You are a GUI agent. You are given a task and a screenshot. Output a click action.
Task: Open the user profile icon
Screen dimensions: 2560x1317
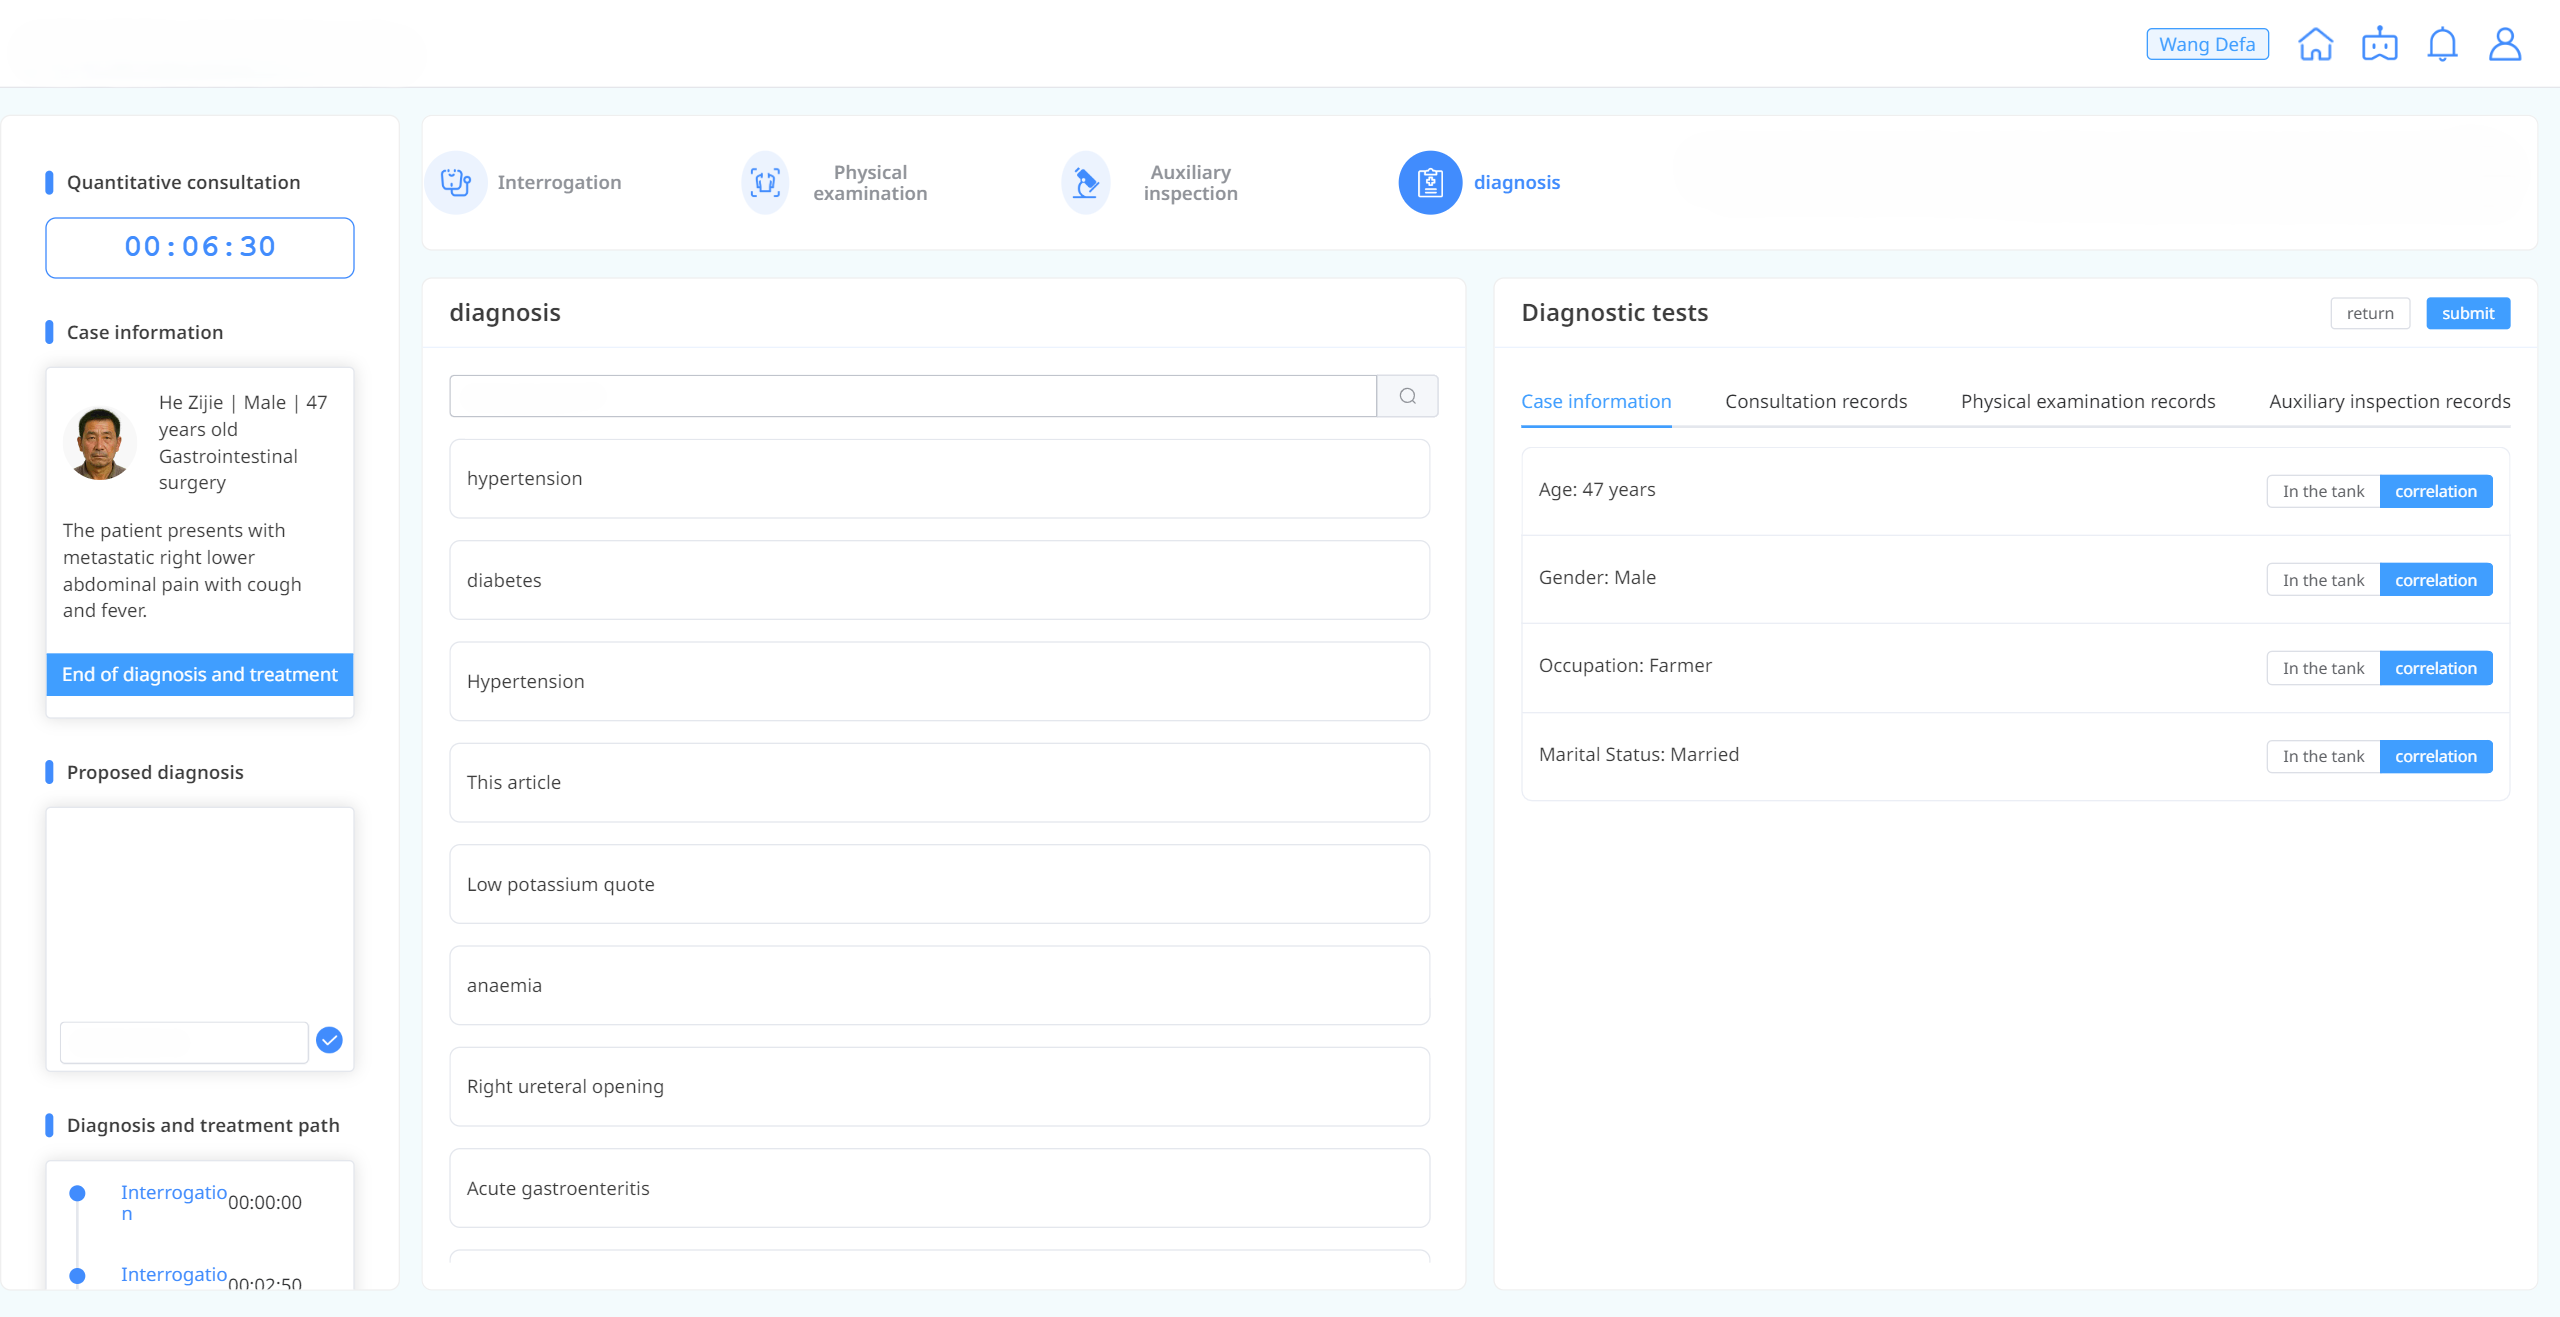pyautogui.click(x=2504, y=45)
